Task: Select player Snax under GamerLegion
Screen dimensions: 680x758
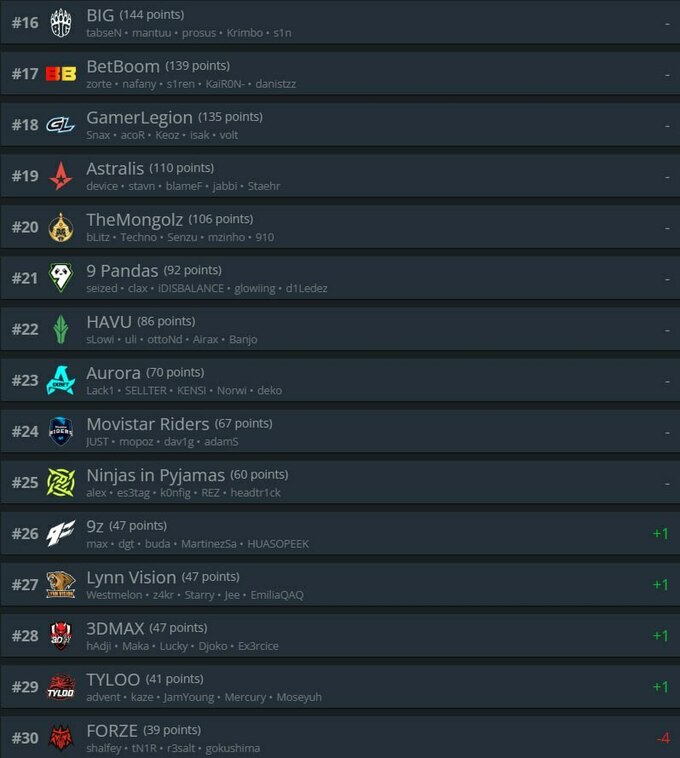Action: pos(98,135)
